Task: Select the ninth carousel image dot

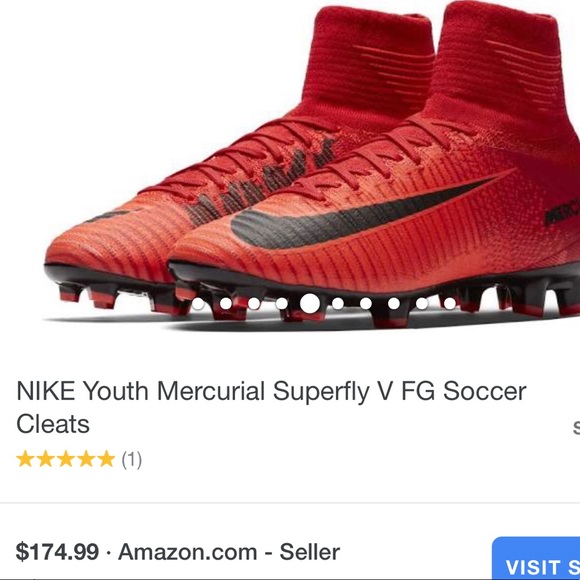Action: click(422, 304)
